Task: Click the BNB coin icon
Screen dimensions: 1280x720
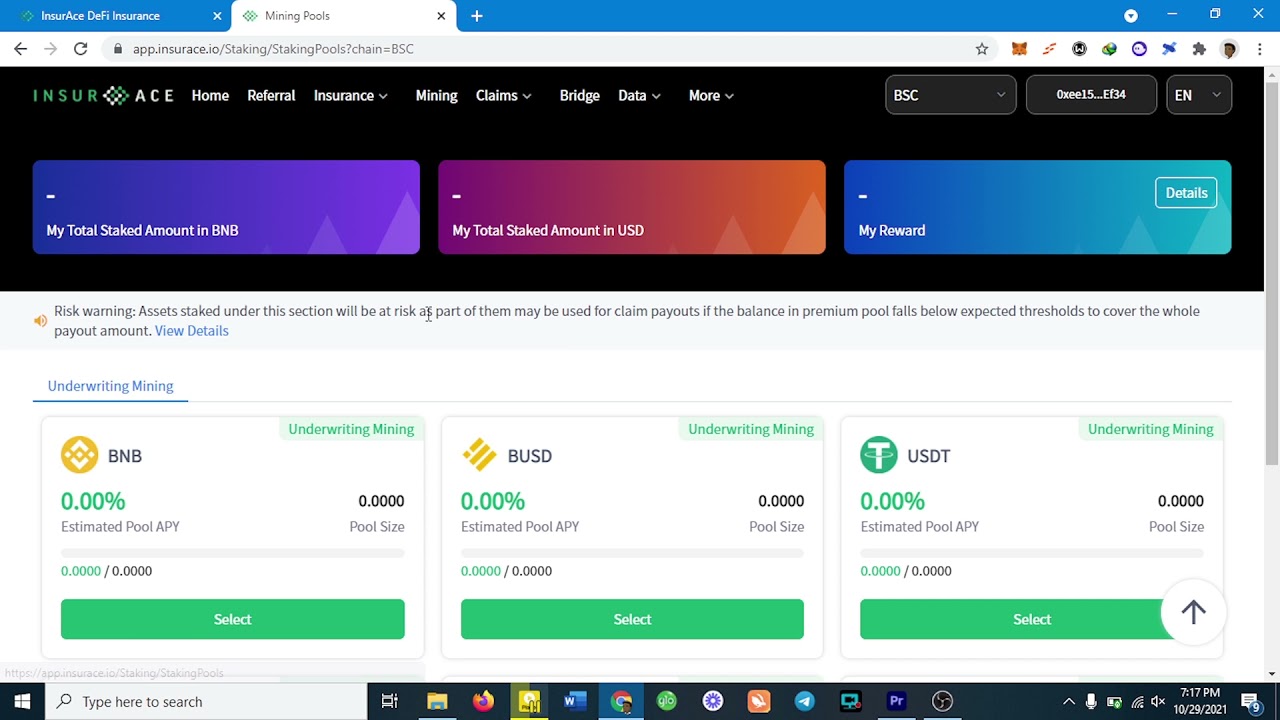Action: coord(79,455)
